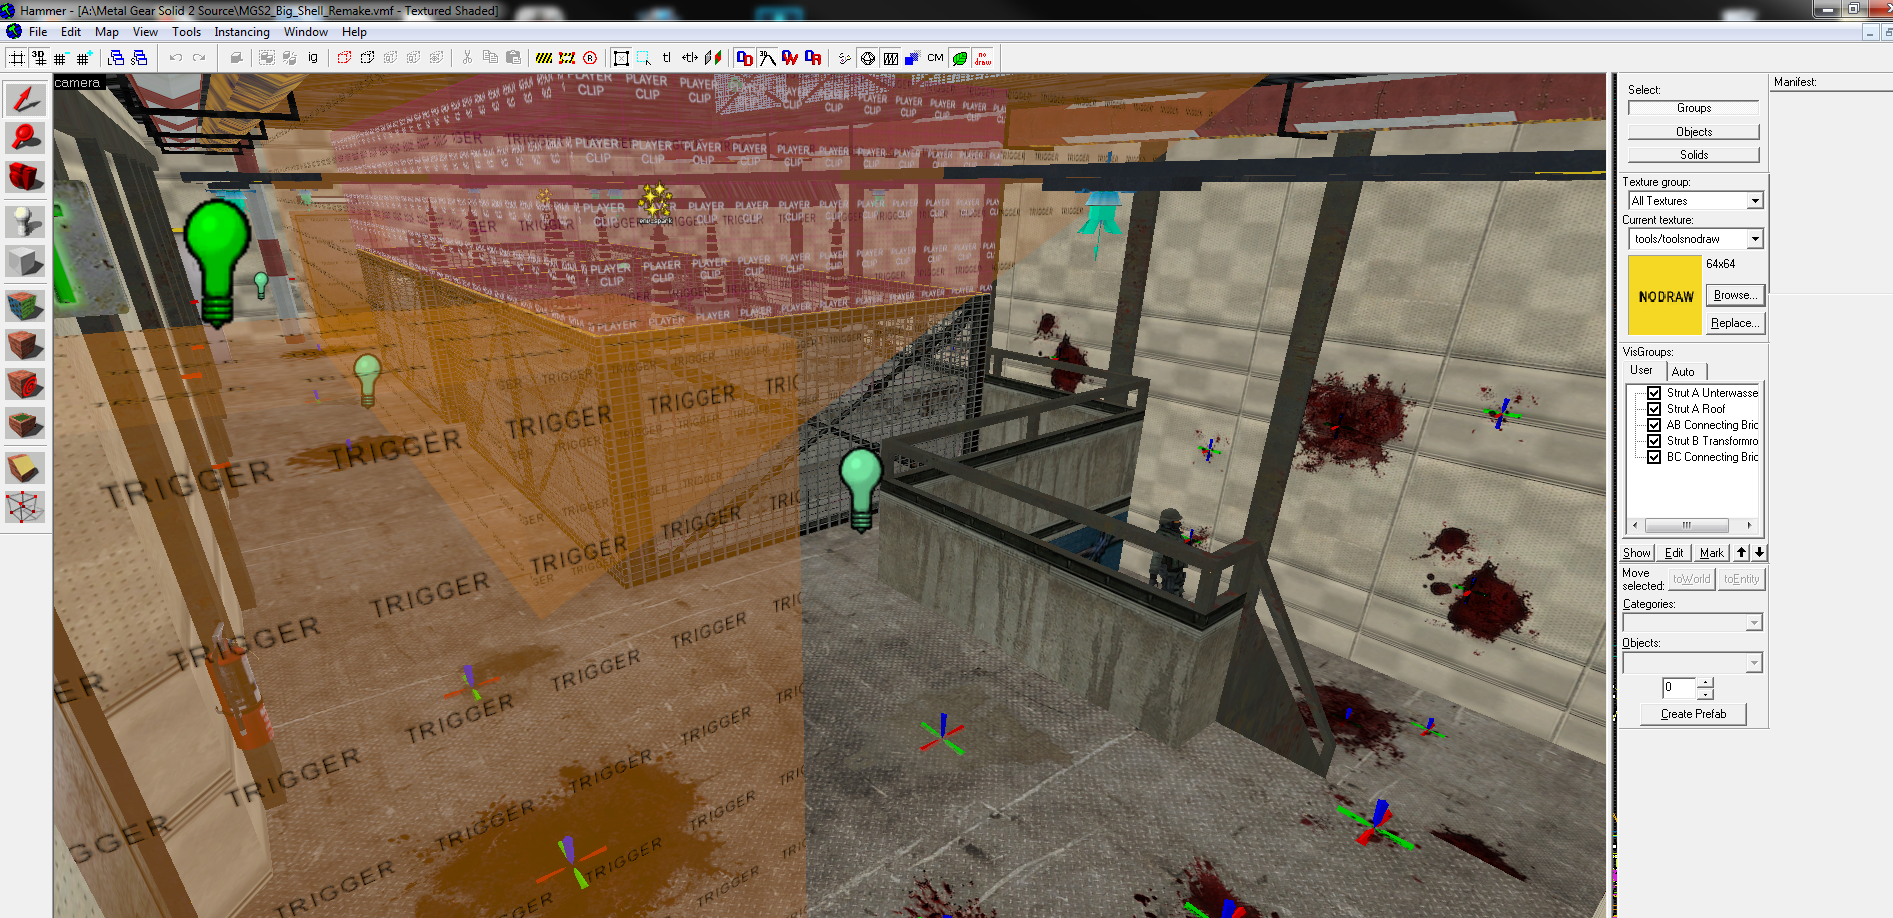Click the green leaf toolbar icon
The image size is (1893, 918).
959,58
